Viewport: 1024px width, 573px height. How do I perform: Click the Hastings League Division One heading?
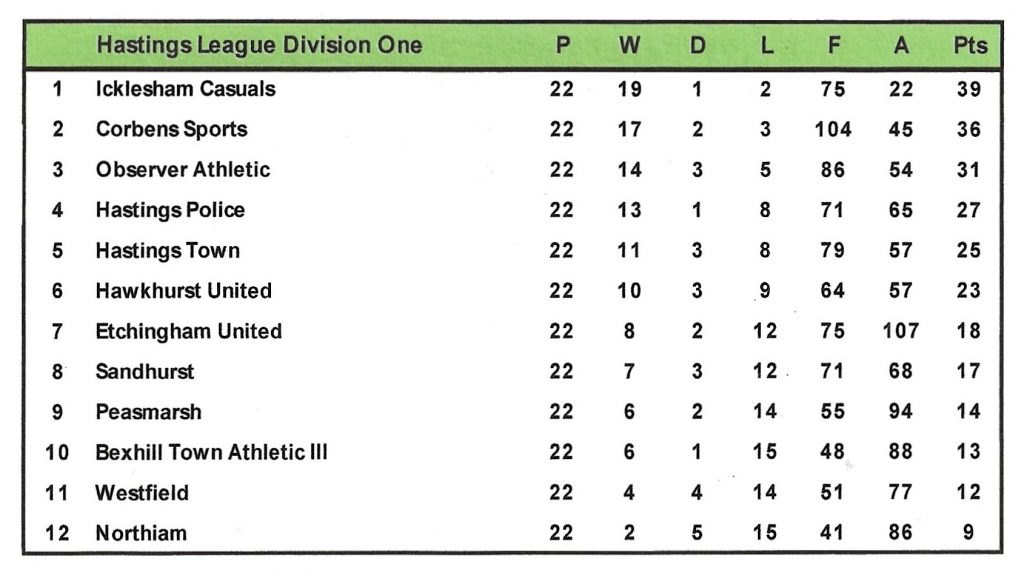(x=259, y=45)
